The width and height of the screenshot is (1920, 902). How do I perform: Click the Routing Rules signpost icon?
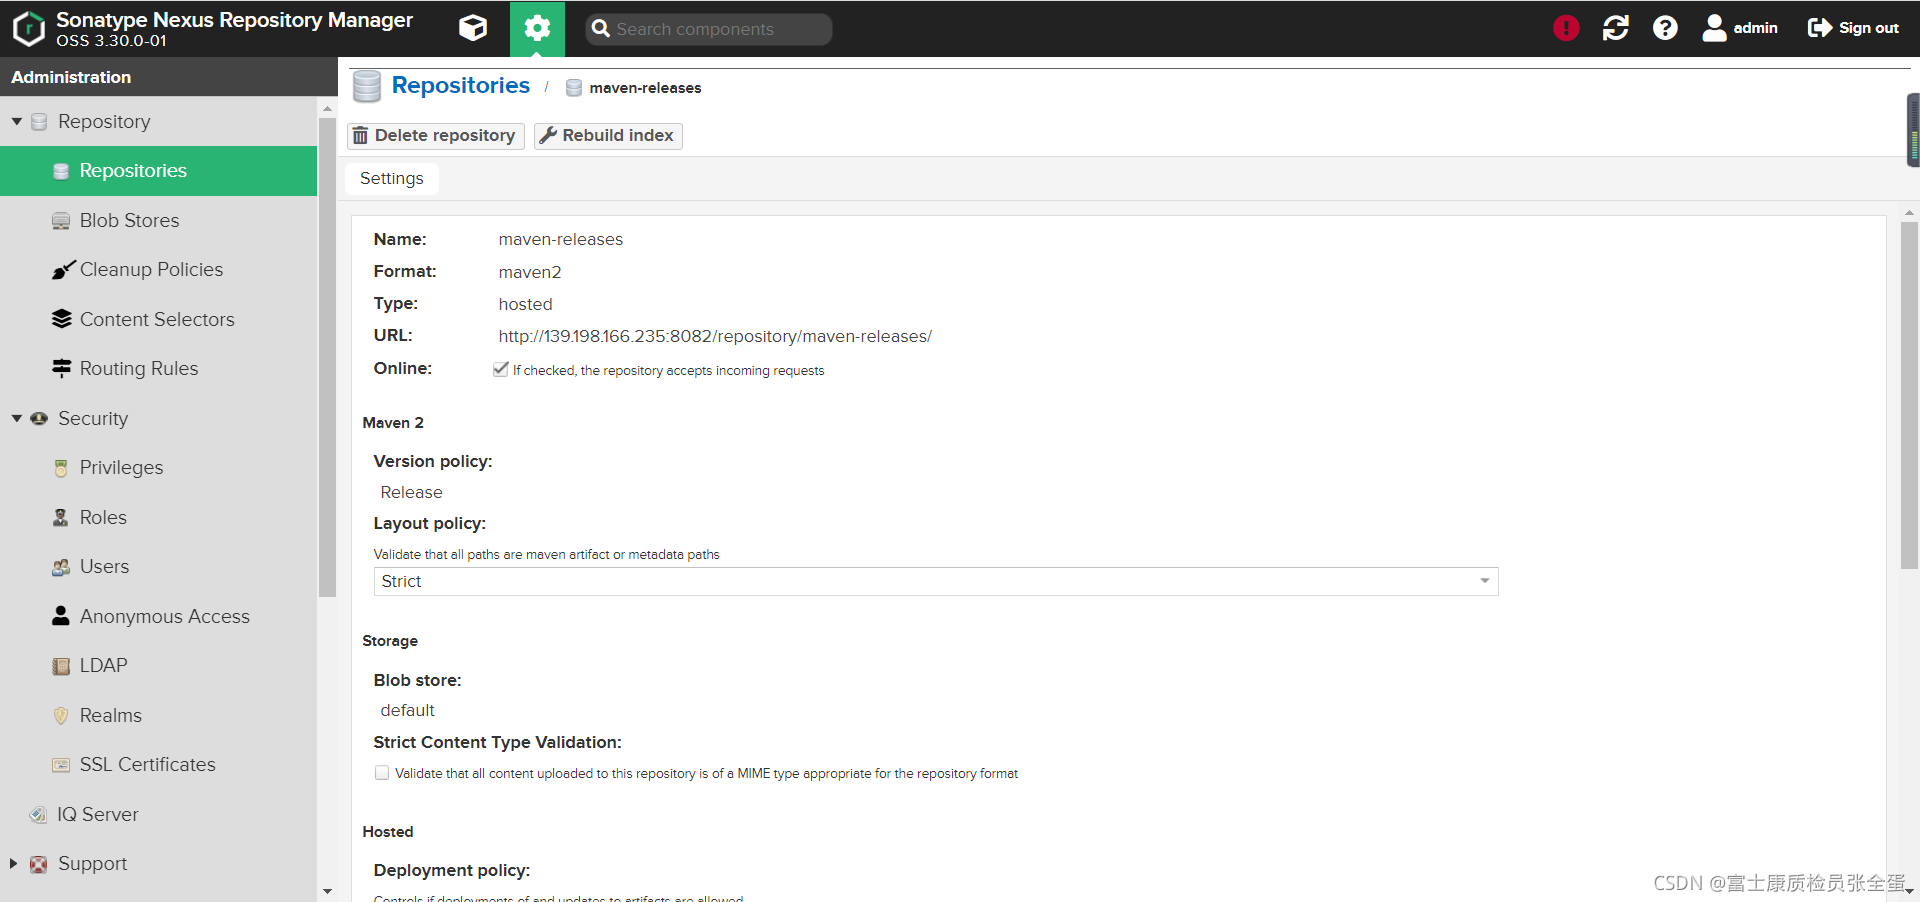(x=61, y=368)
